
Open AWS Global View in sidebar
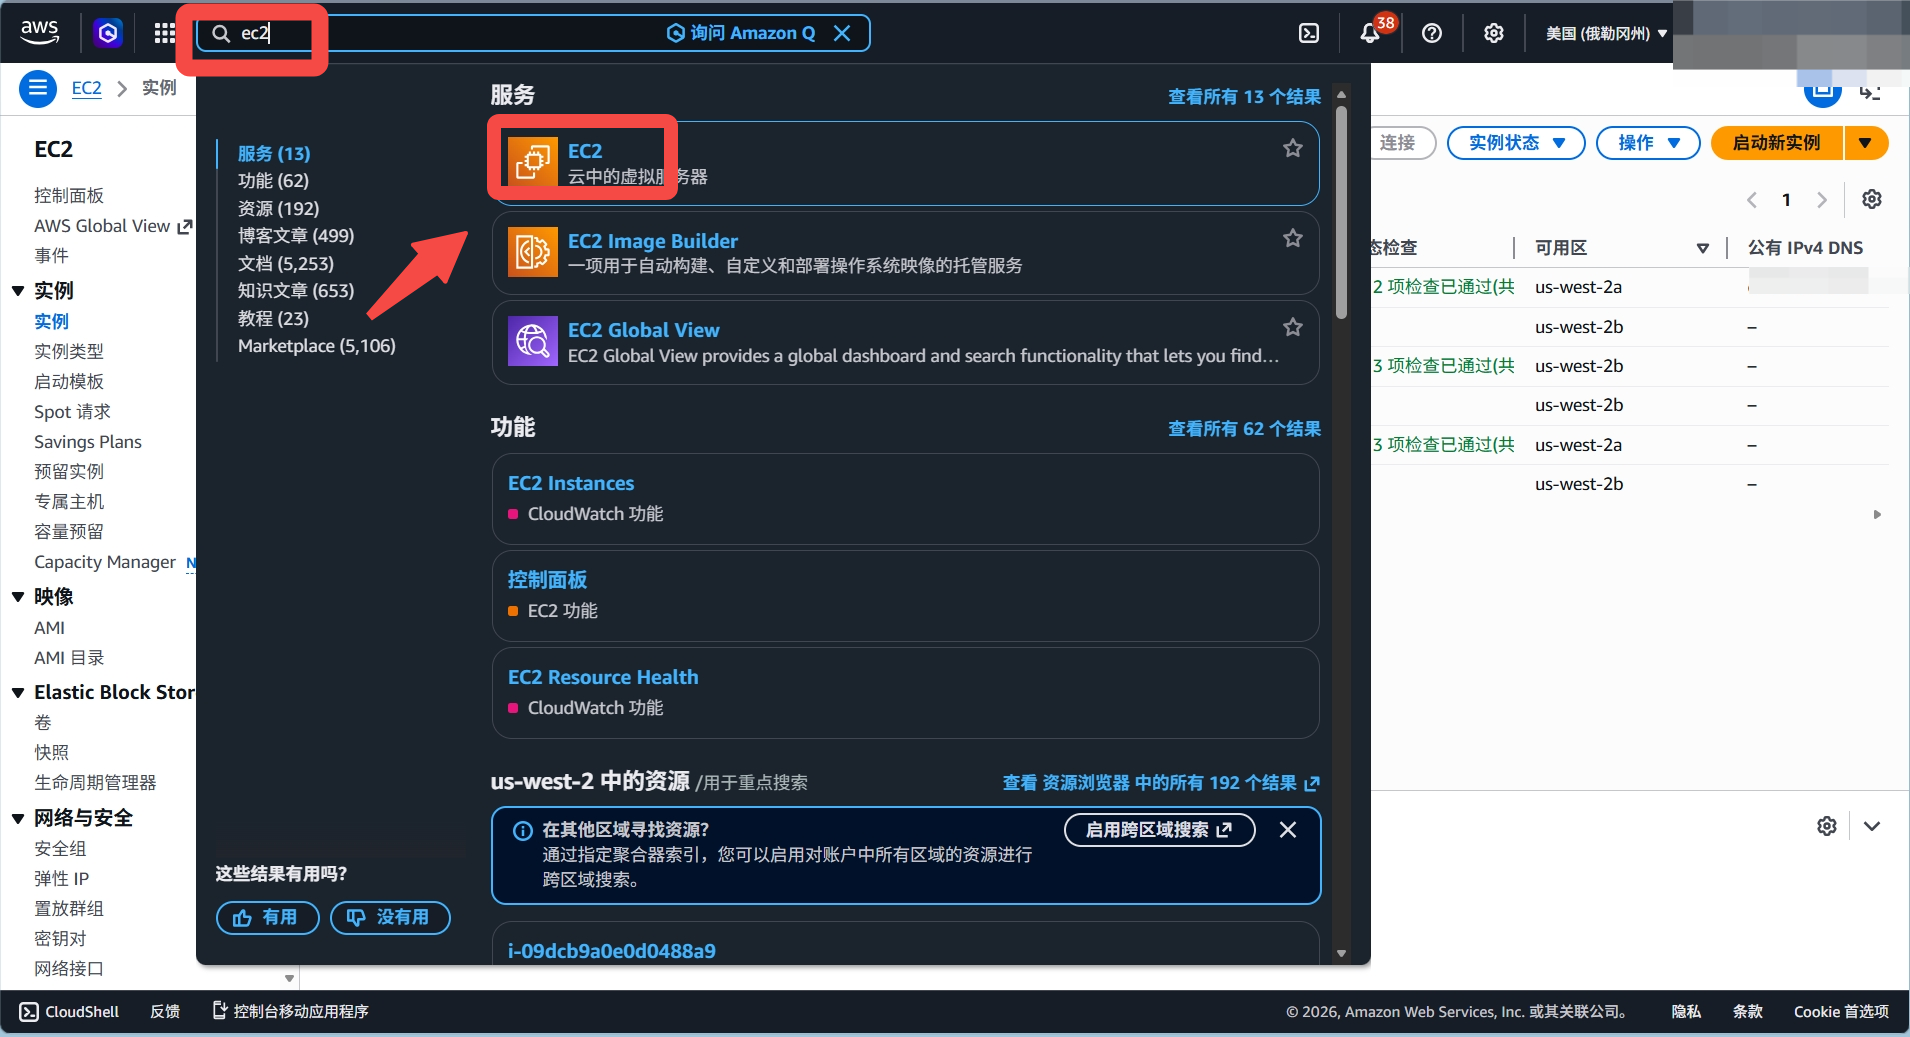tap(112, 226)
